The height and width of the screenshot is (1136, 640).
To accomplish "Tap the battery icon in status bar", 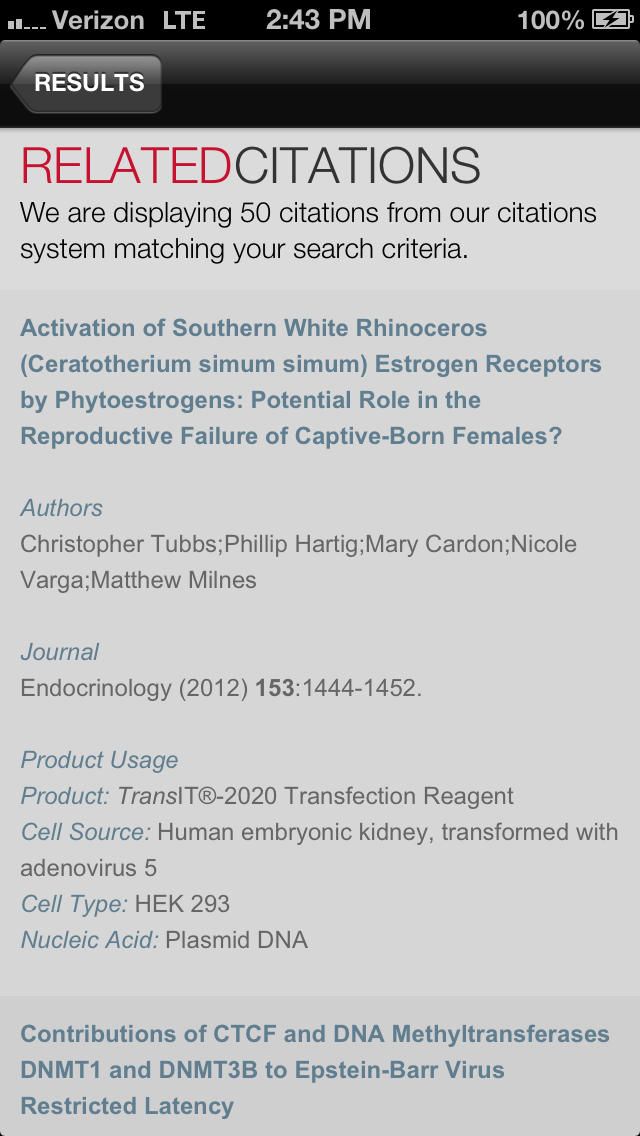I will point(611,19).
